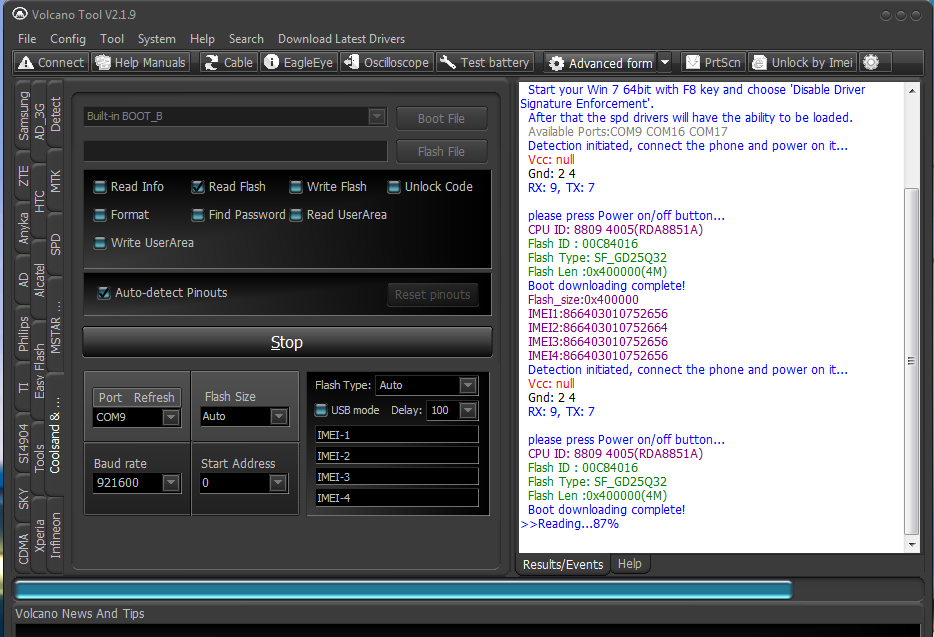Viewport: 934px width, 637px height.
Task: Switch to the Samsung tab
Action: 23,116
